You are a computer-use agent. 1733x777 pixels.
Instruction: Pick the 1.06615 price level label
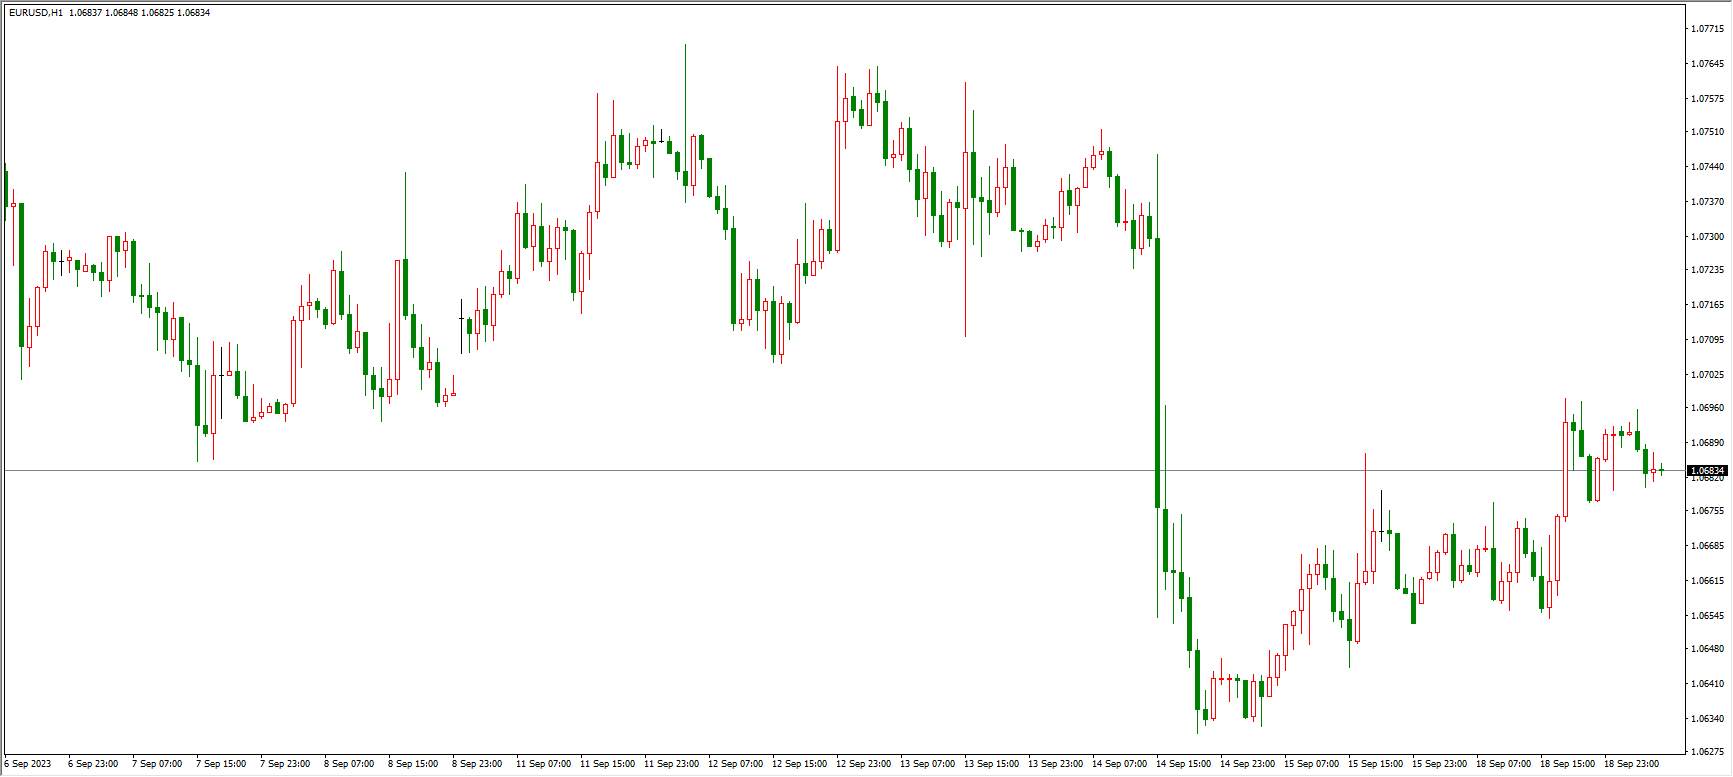point(1706,581)
